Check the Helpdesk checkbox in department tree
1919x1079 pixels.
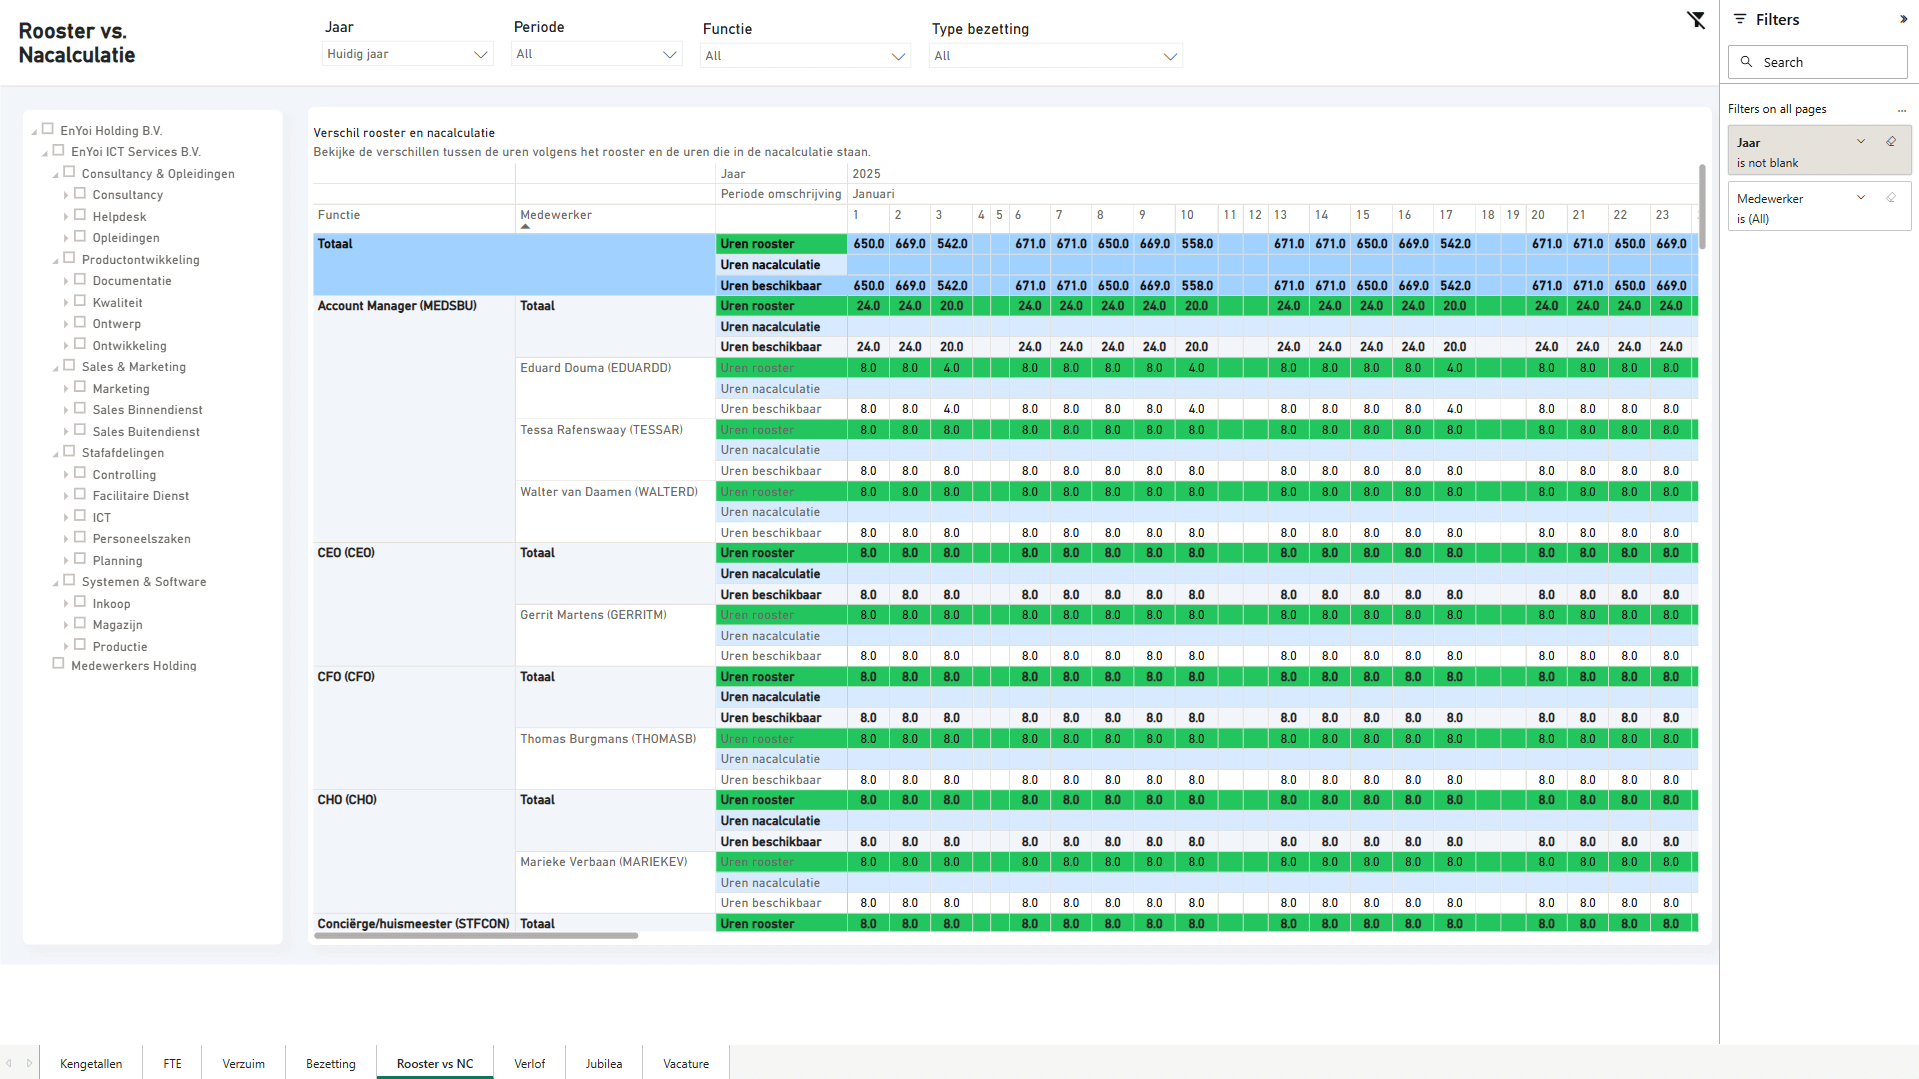80,216
